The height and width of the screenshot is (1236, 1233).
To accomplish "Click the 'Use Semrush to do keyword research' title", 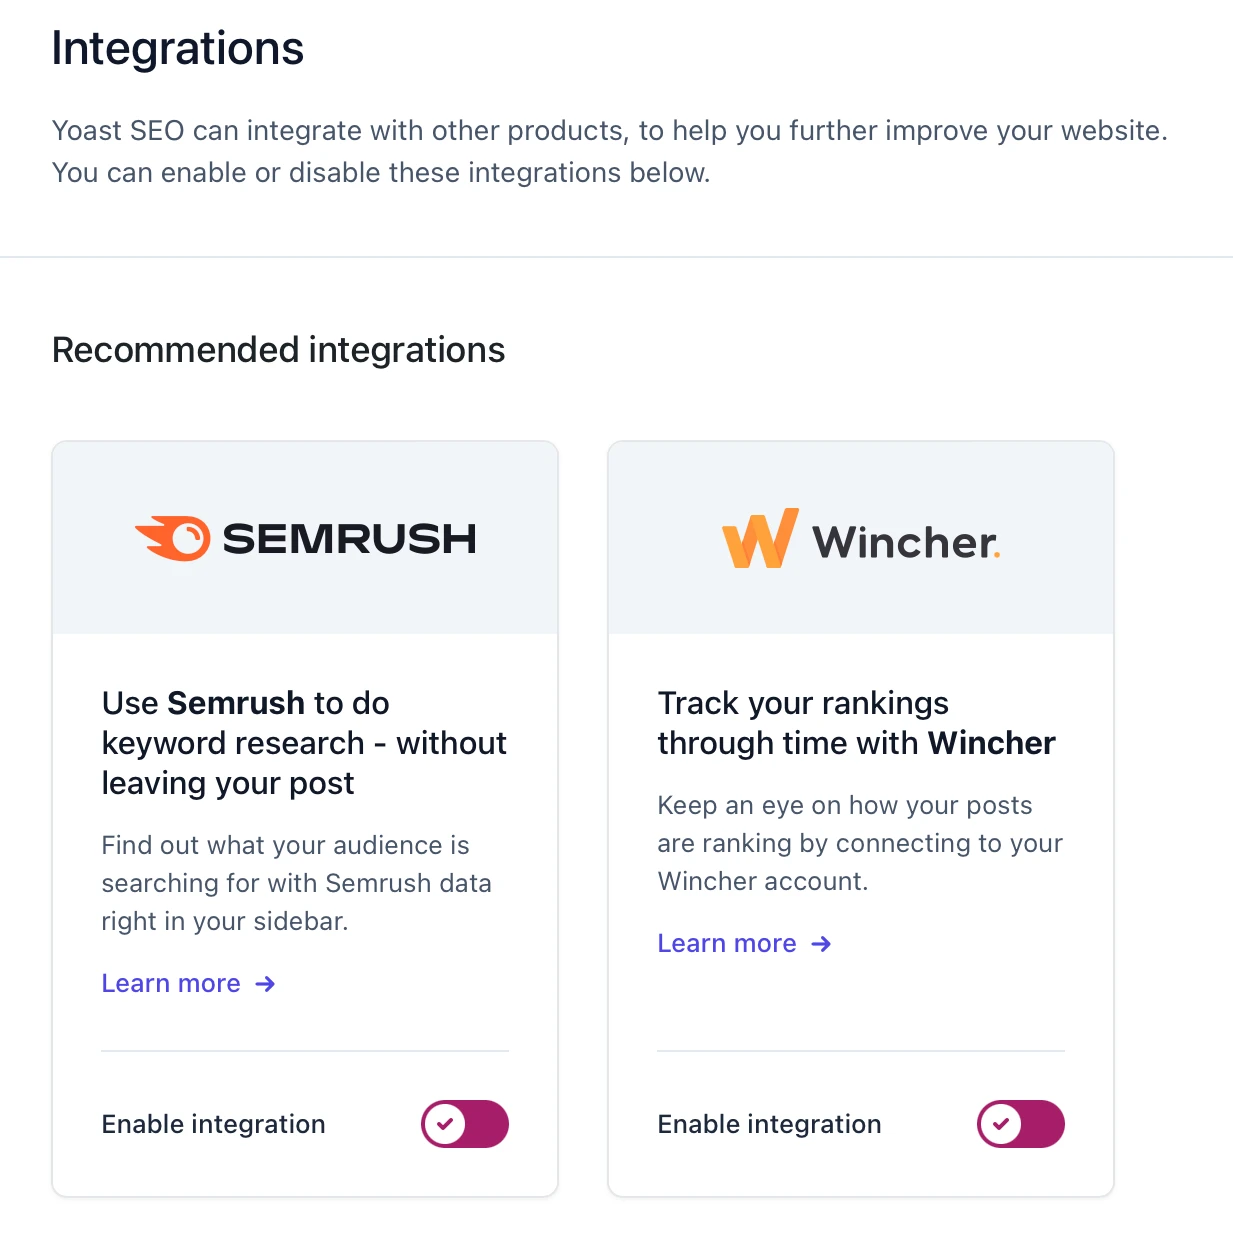I will (304, 743).
